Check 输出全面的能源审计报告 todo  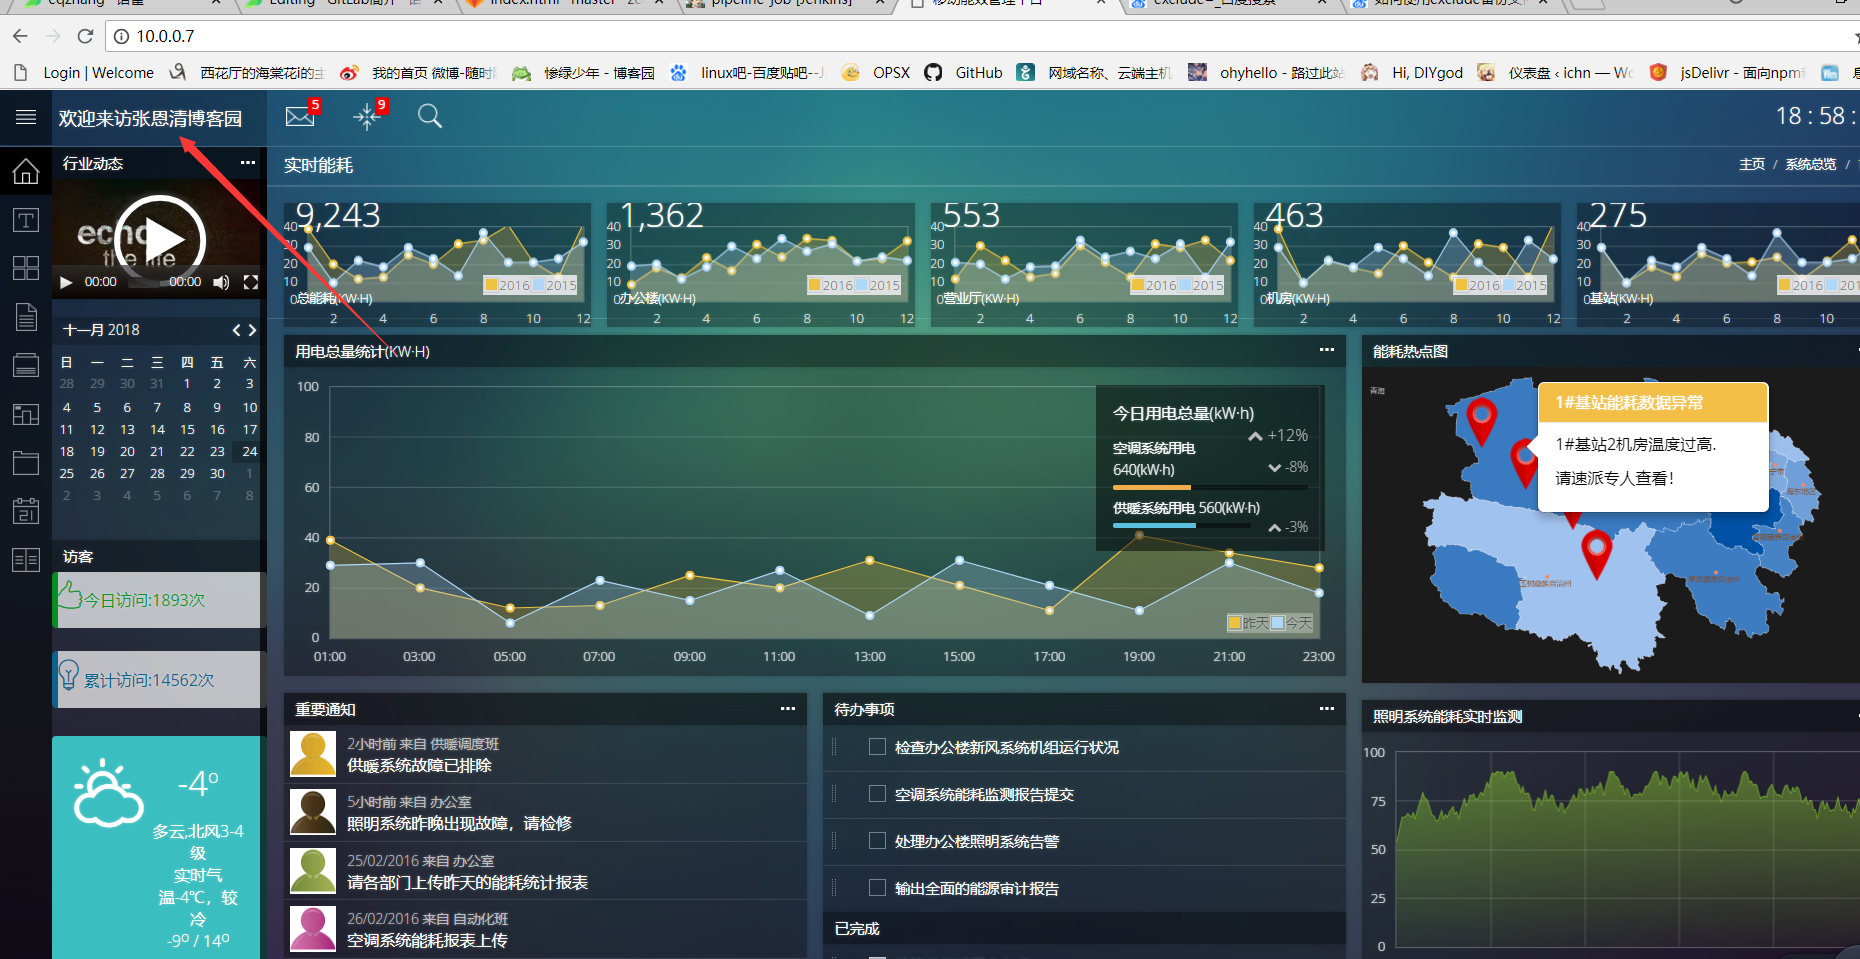tap(877, 888)
